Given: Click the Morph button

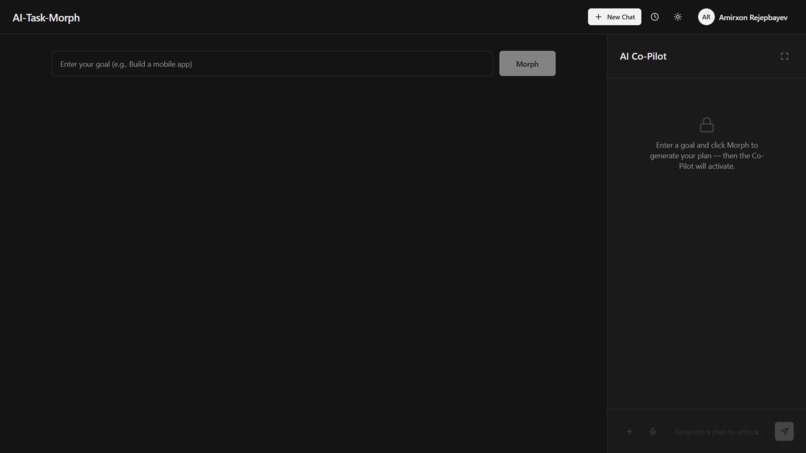Looking at the screenshot, I should pyautogui.click(x=527, y=64).
